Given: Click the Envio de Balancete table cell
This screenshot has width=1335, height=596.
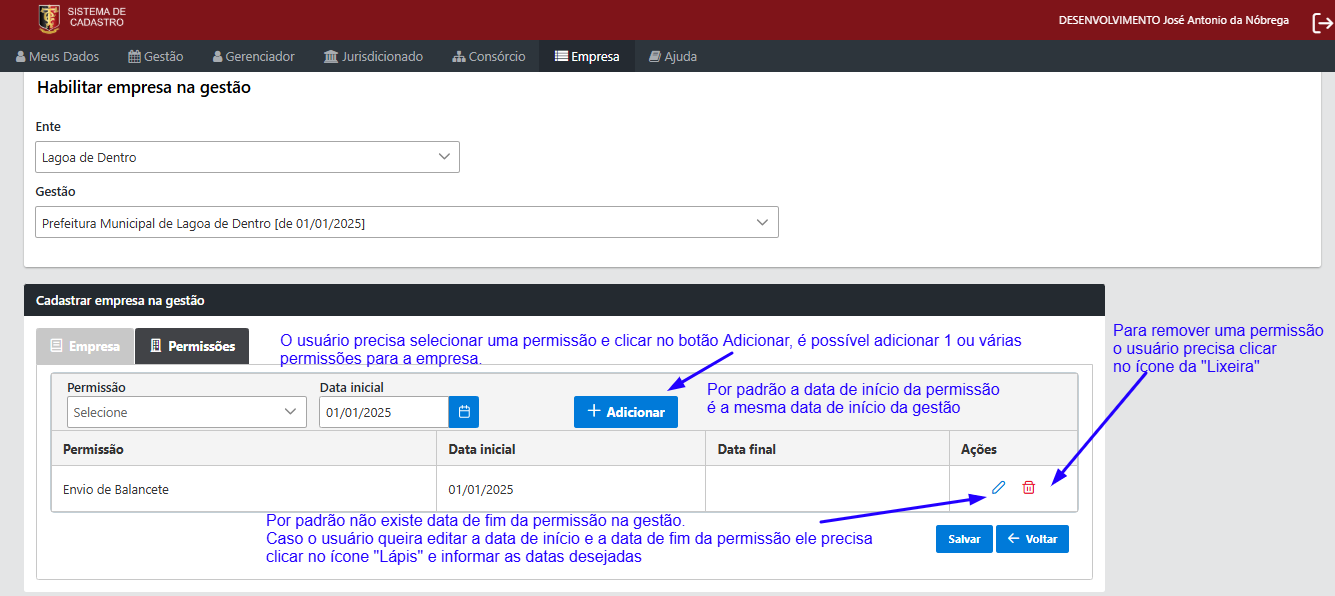Looking at the screenshot, I should [244, 489].
